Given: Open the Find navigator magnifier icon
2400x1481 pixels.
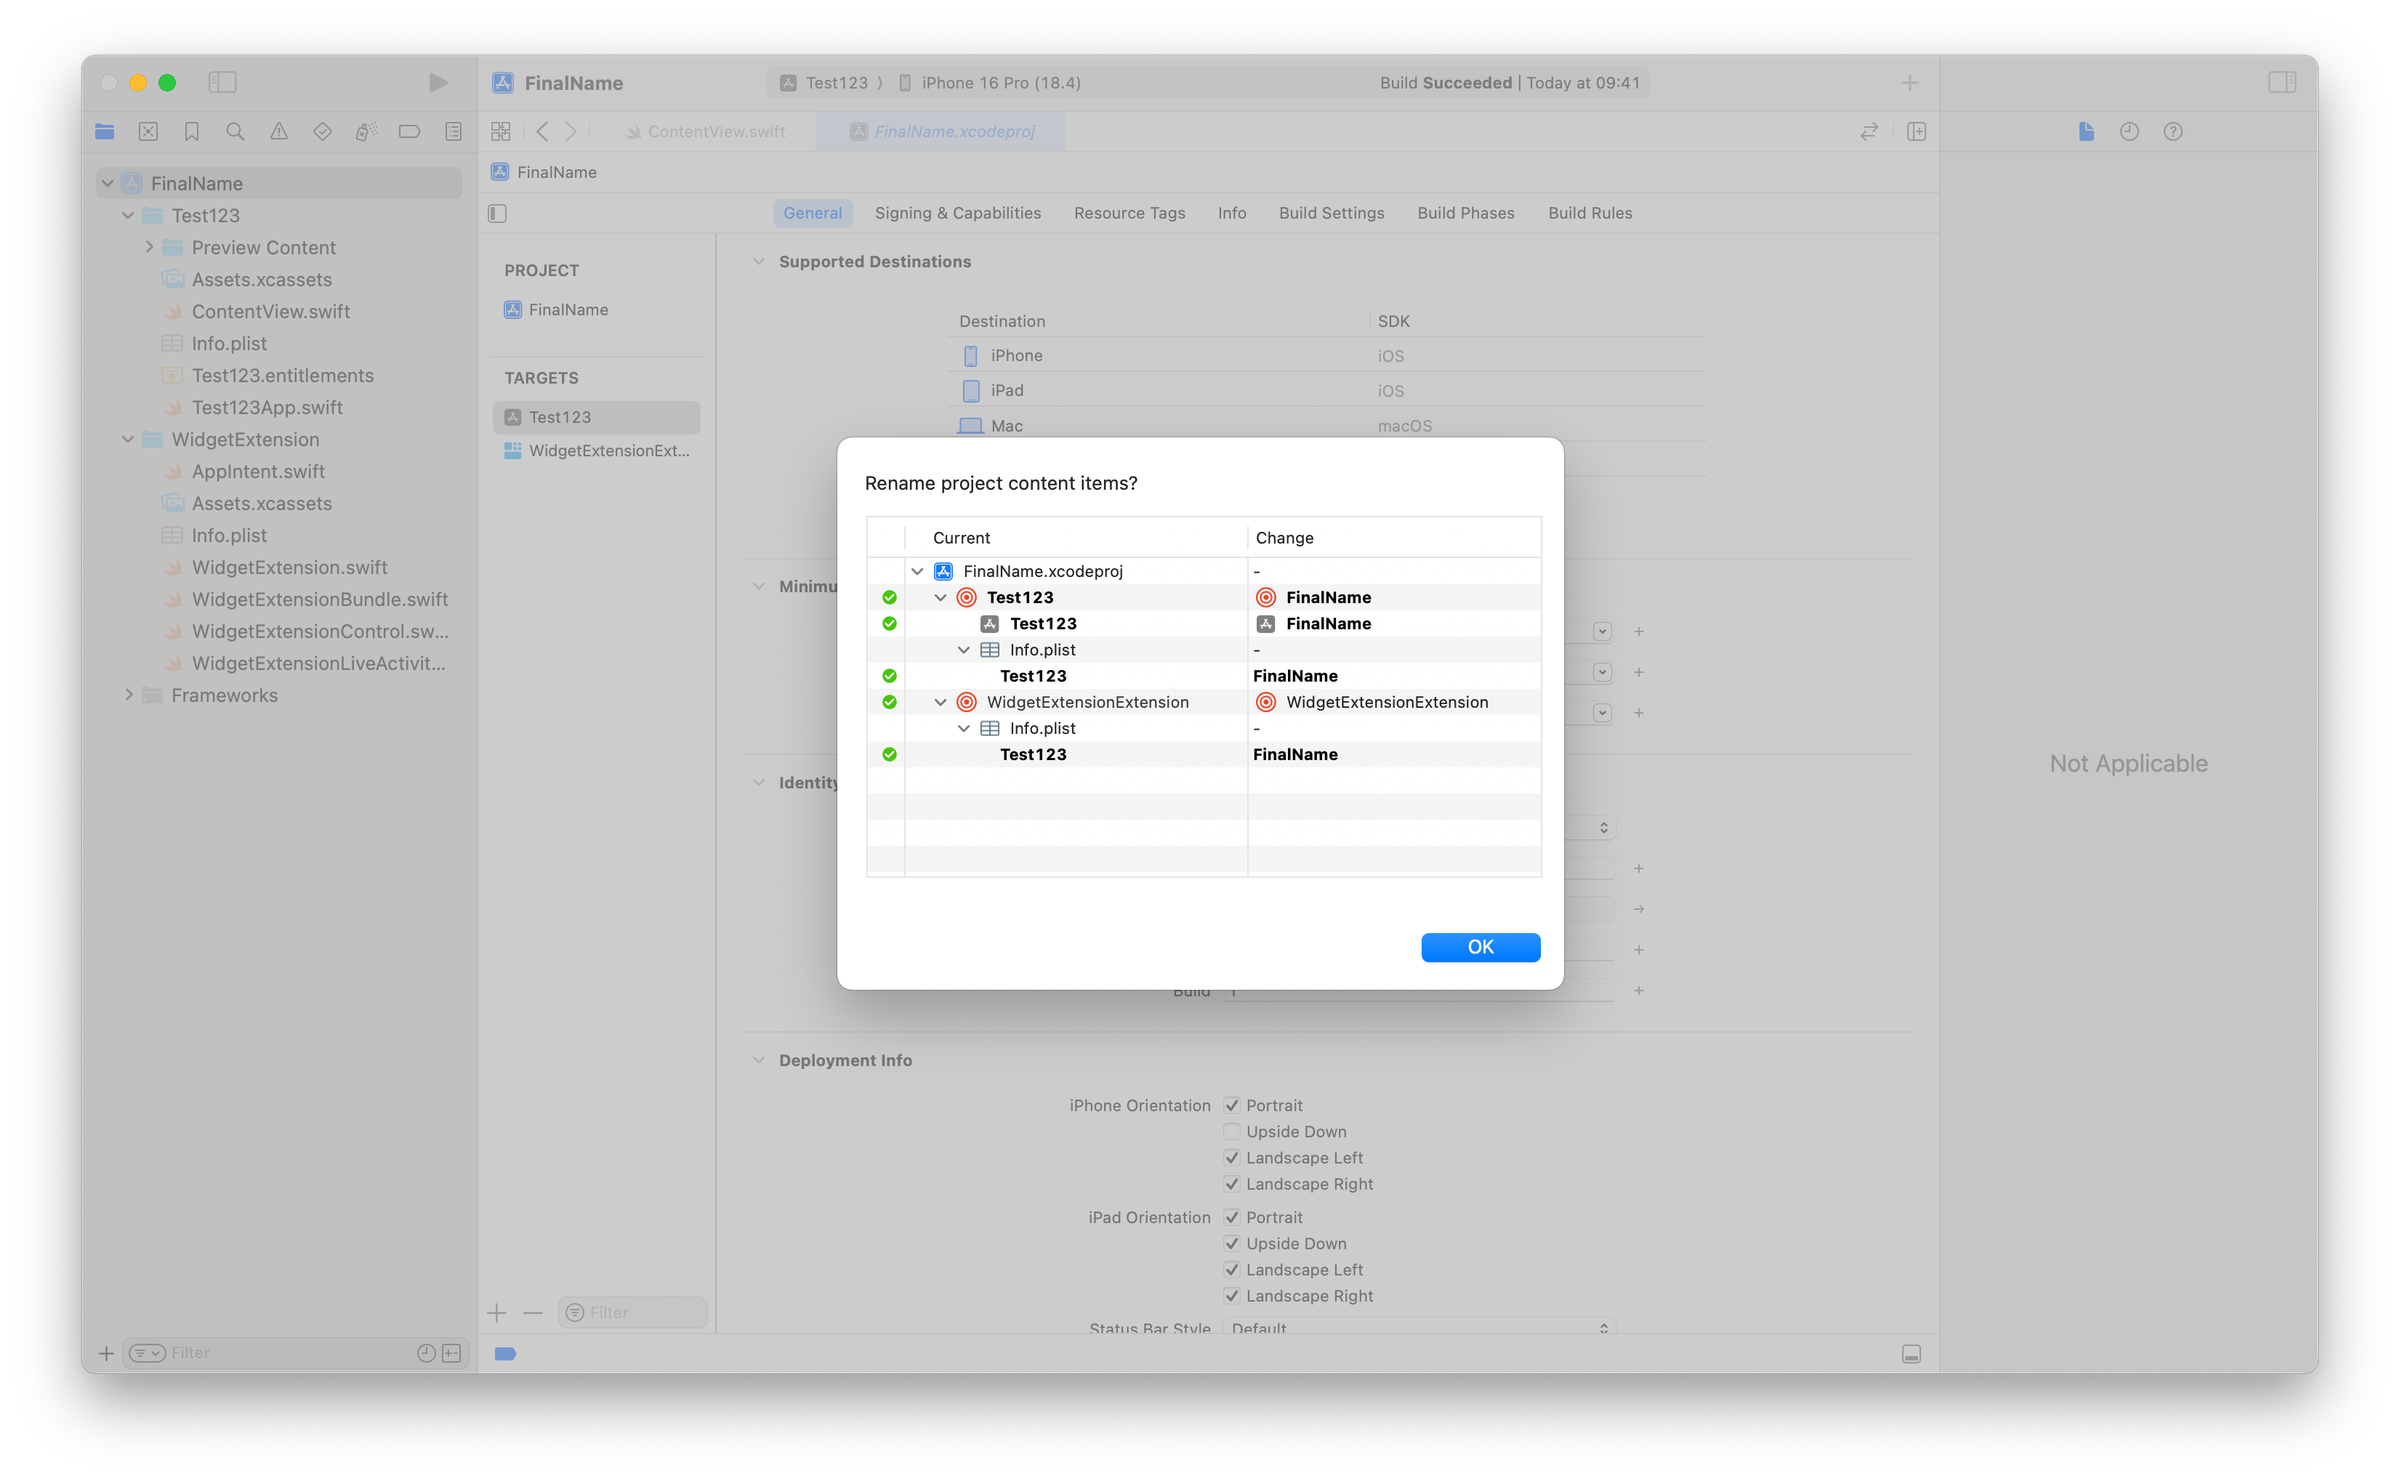Looking at the screenshot, I should click(x=235, y=131).
